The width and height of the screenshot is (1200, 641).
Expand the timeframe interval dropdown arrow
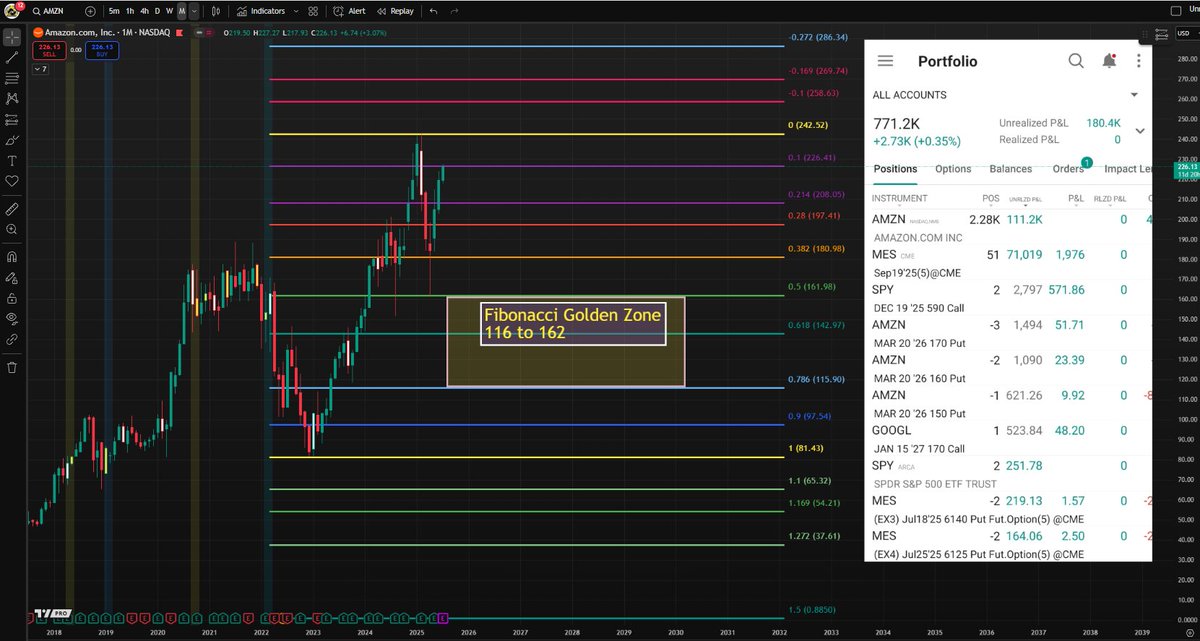[193, 11]
